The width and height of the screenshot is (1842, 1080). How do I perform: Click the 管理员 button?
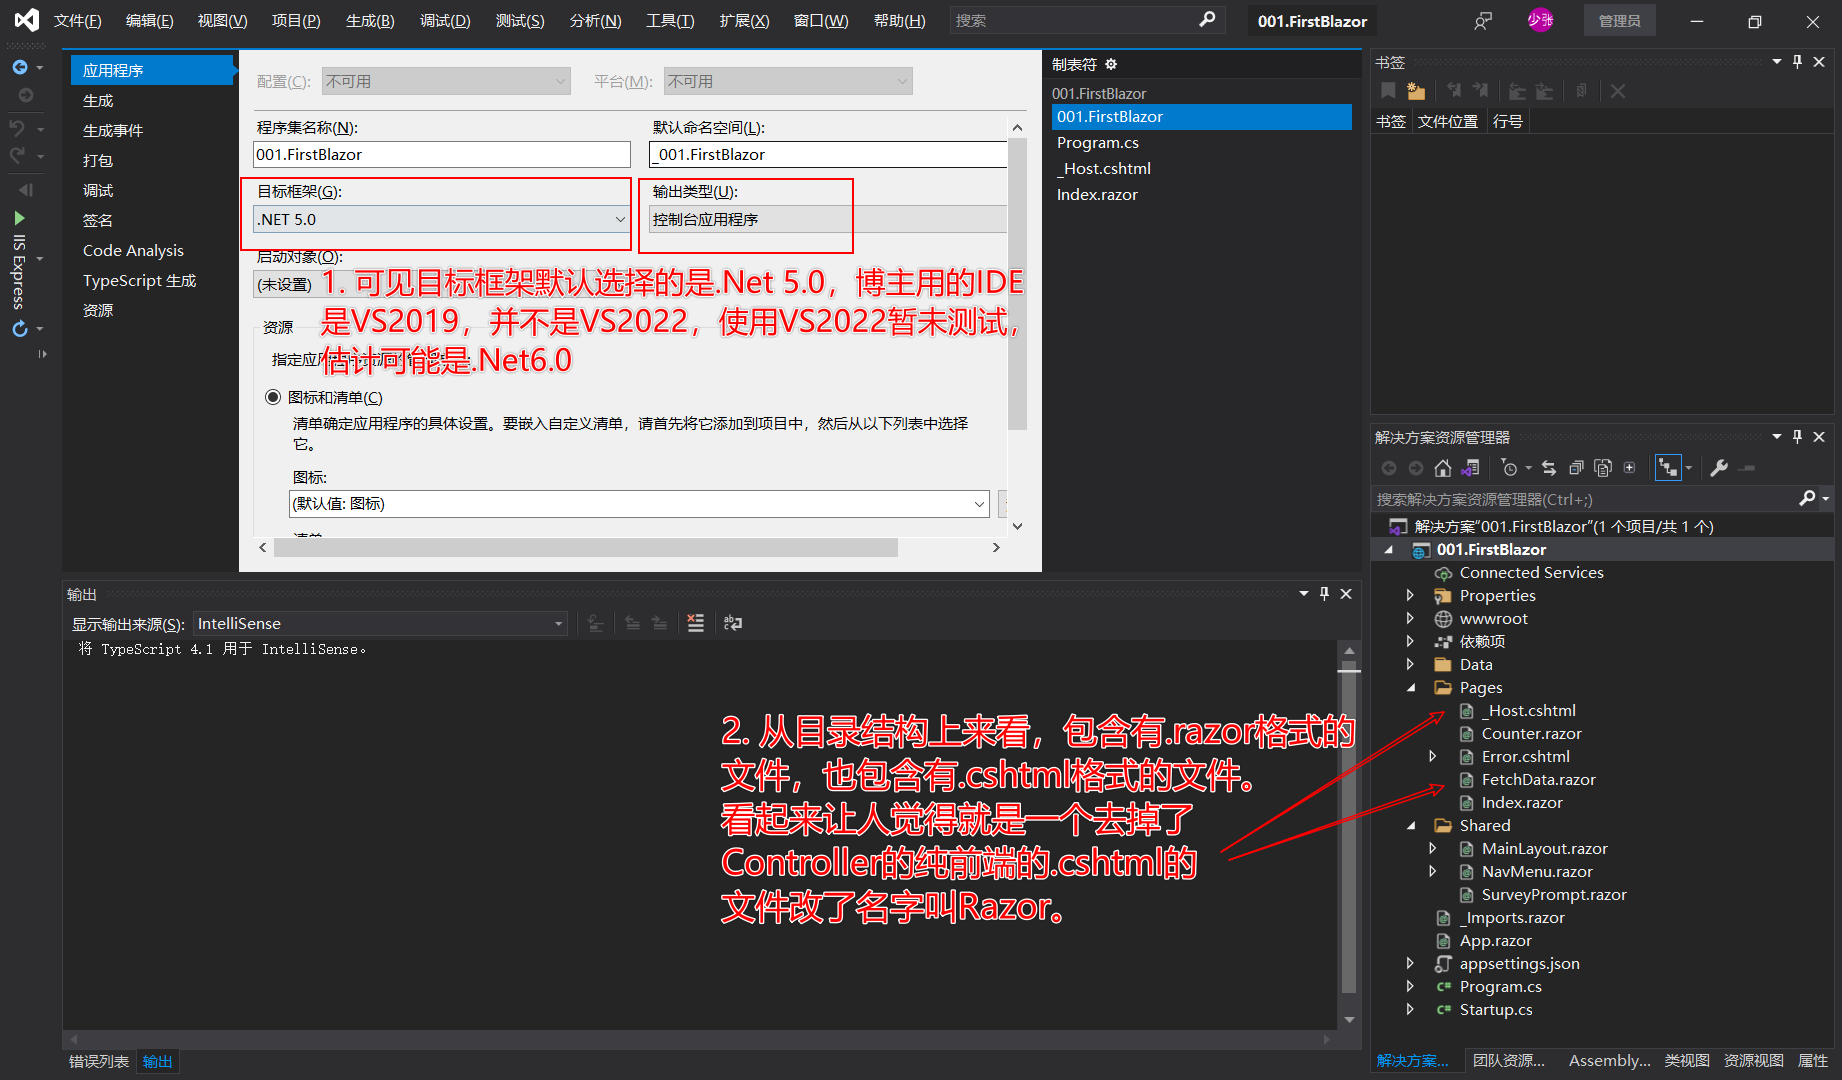[1619, 21]
